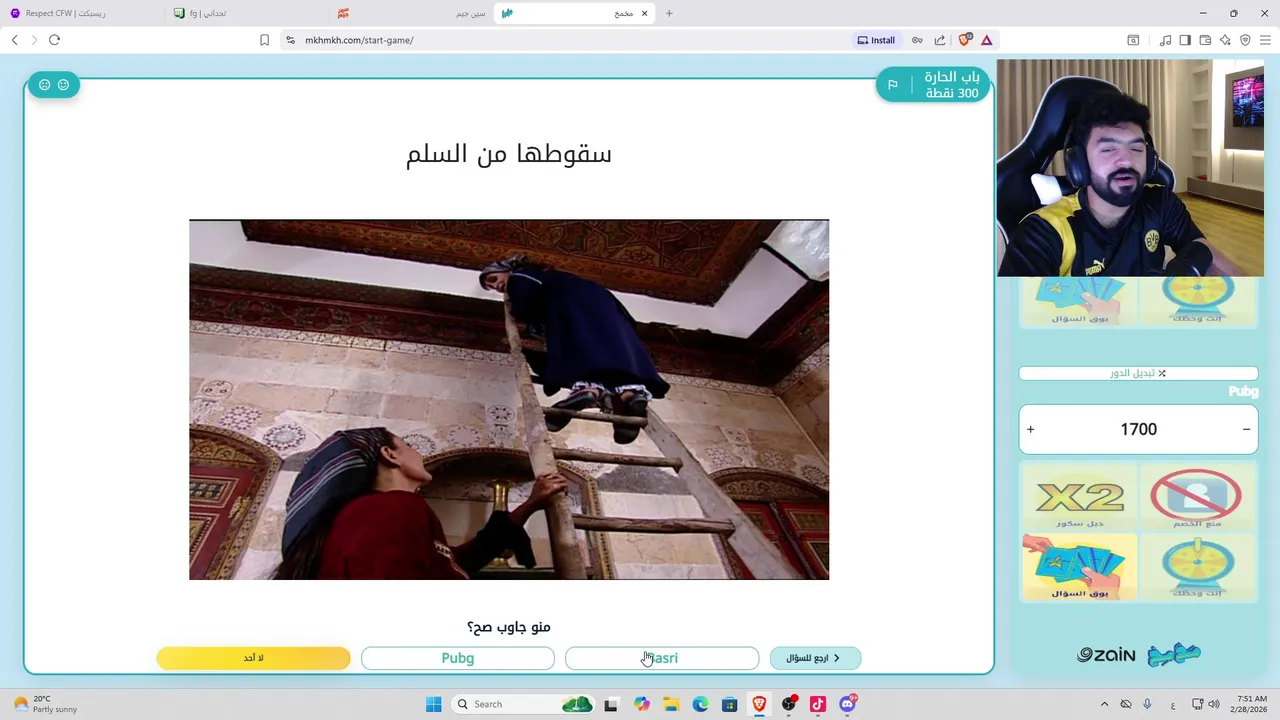Click the flag report icon

(x=893, y=85)
